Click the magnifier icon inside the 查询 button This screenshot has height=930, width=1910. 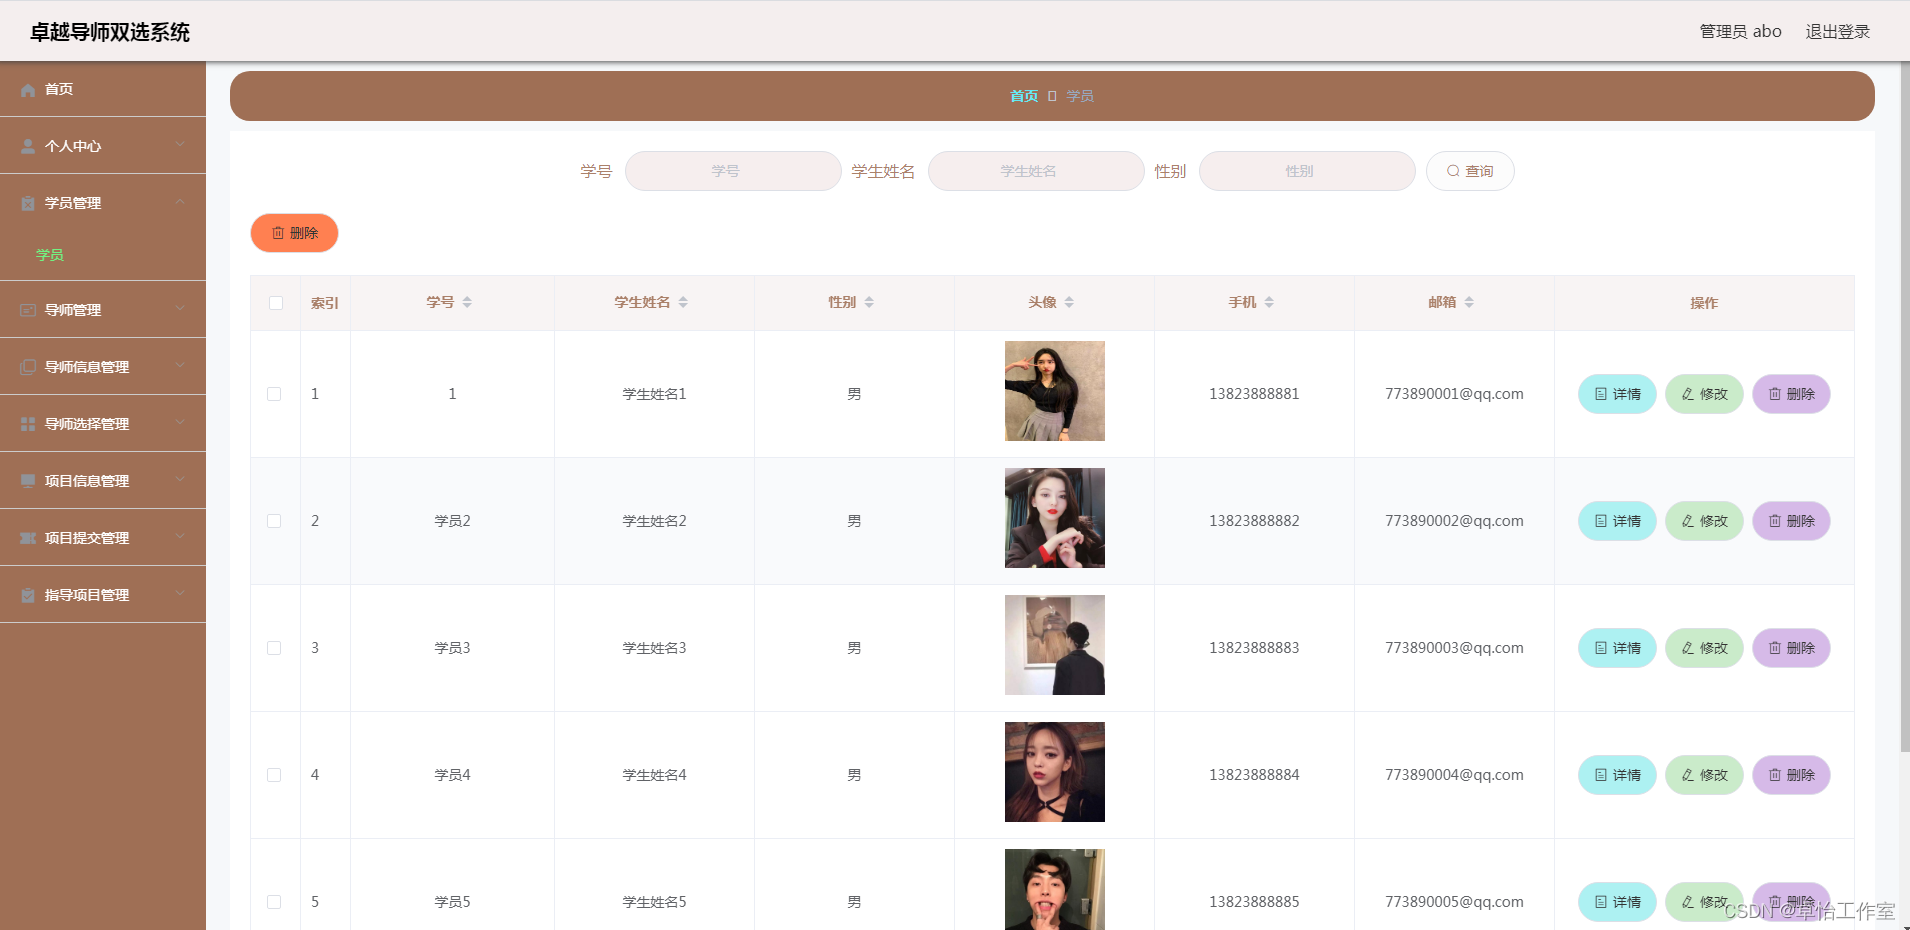click(1455, 171)
